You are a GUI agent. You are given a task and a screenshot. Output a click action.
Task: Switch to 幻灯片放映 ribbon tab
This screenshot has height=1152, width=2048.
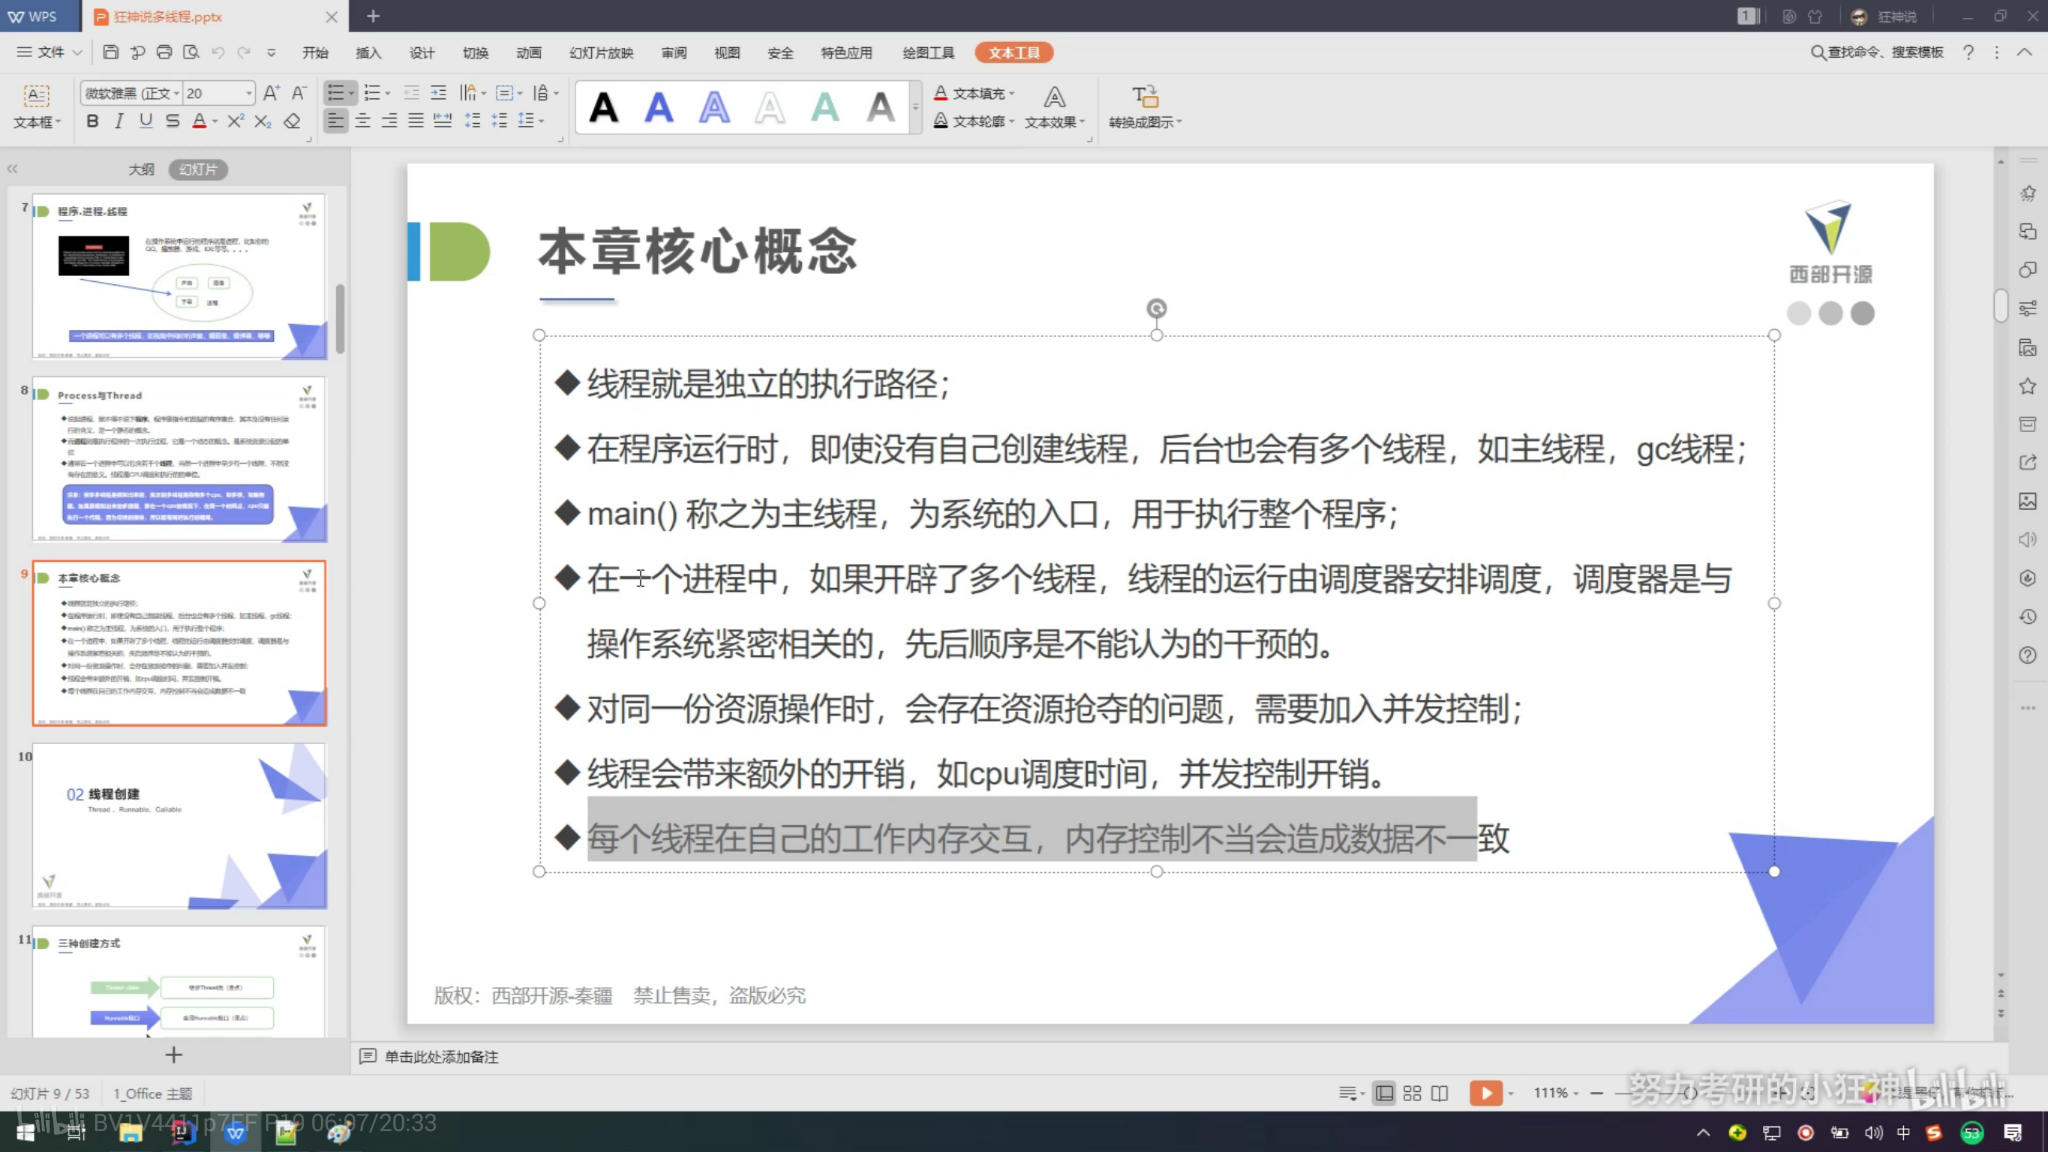601,52
